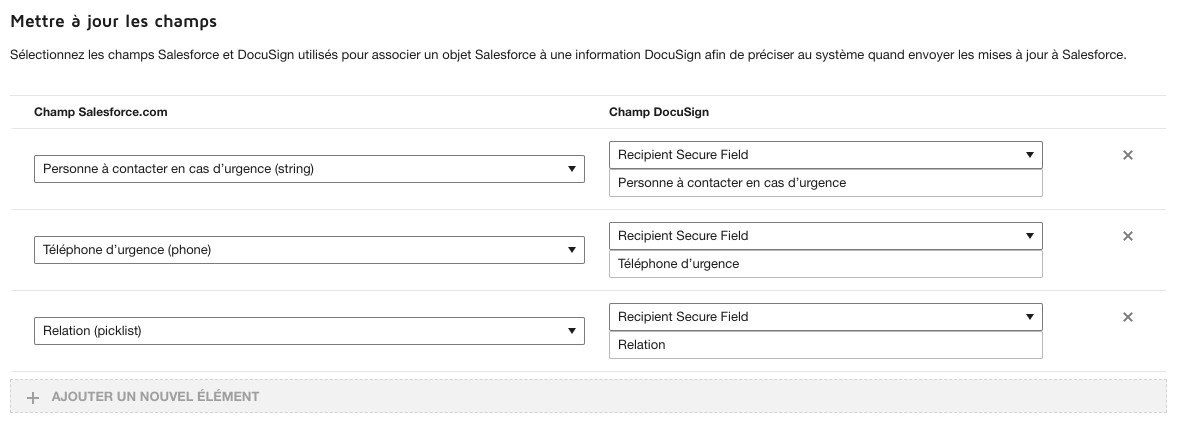Remove the Relation mapping row

pos(1127,317)
